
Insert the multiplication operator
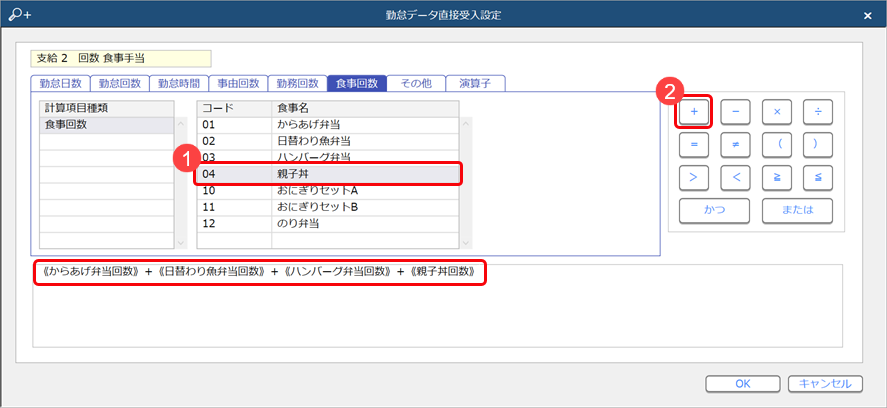pos(777,111)
